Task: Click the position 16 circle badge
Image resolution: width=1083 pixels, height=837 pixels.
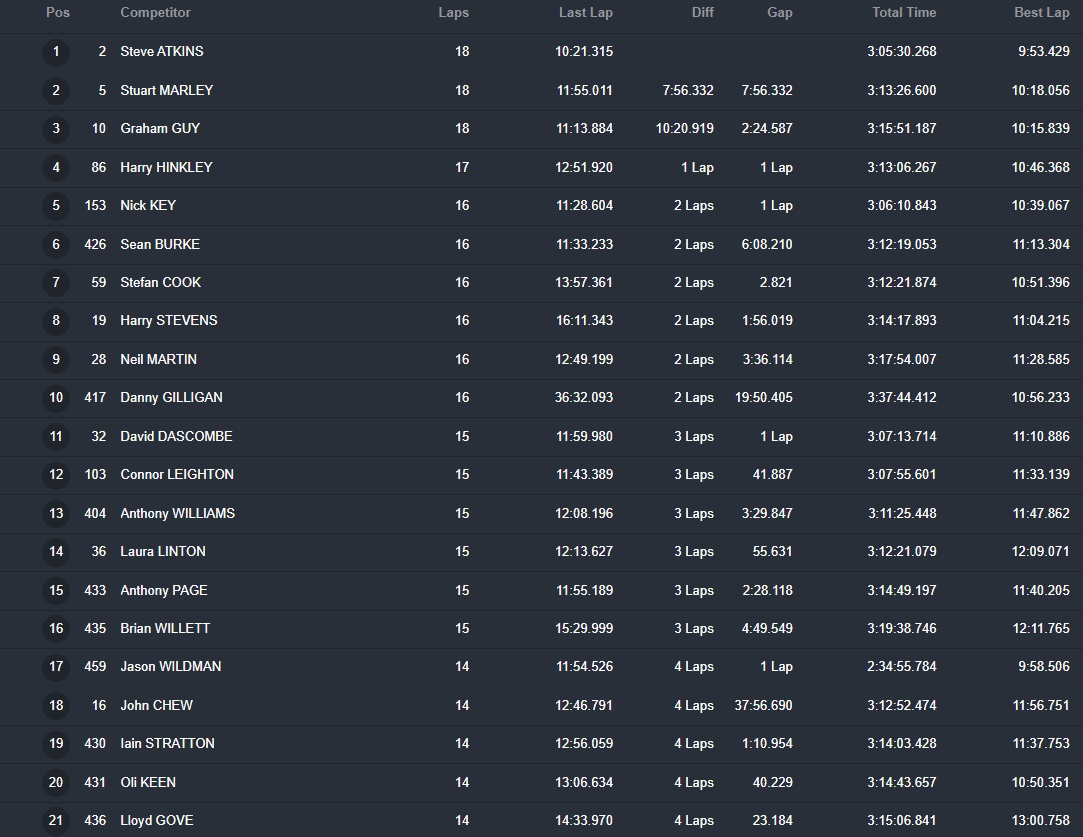Action: pyautogui.click(x=56, y=629)
